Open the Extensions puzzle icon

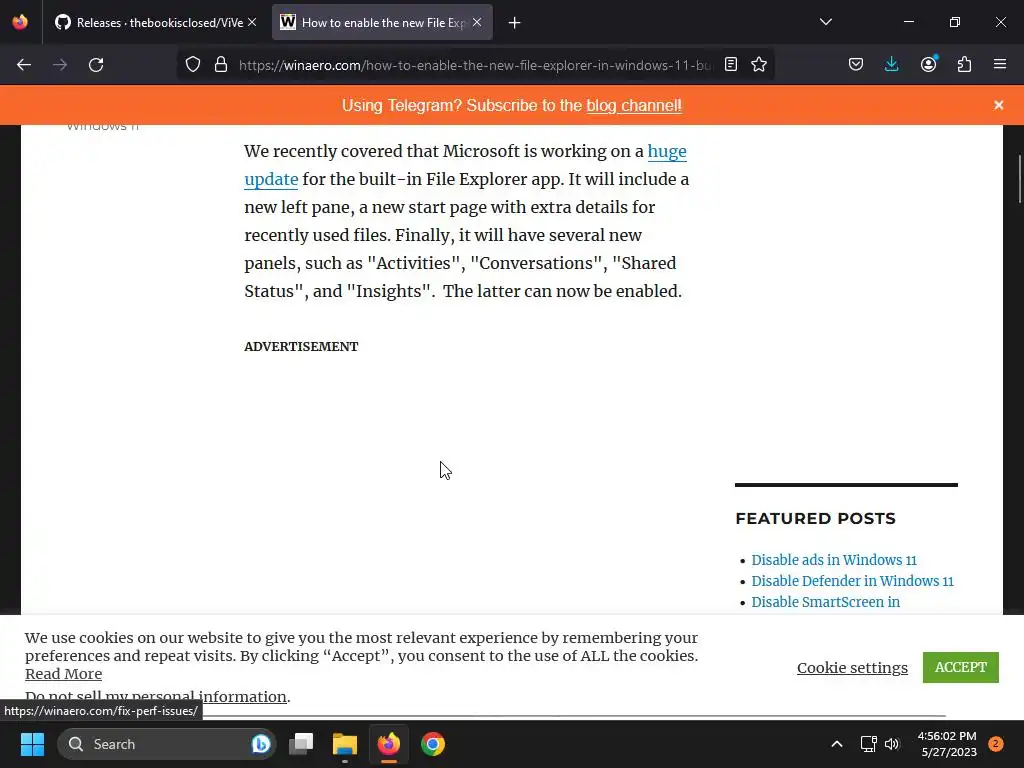(964, 65)
